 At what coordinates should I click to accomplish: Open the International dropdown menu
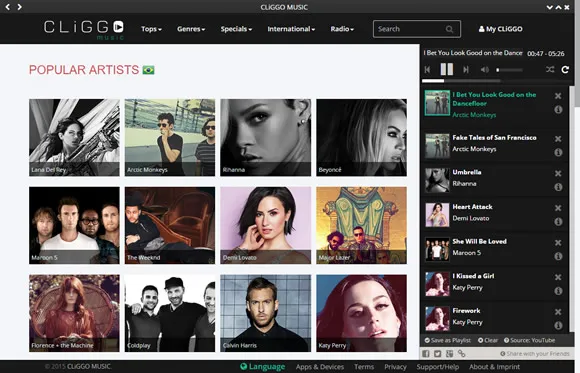click(291, 29)
